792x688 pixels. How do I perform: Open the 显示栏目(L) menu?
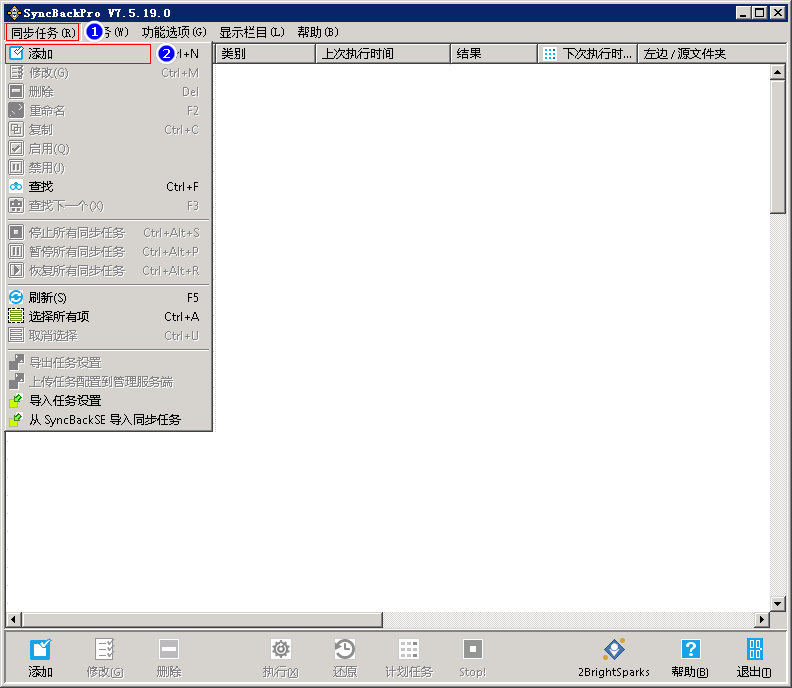coord(252,32)
